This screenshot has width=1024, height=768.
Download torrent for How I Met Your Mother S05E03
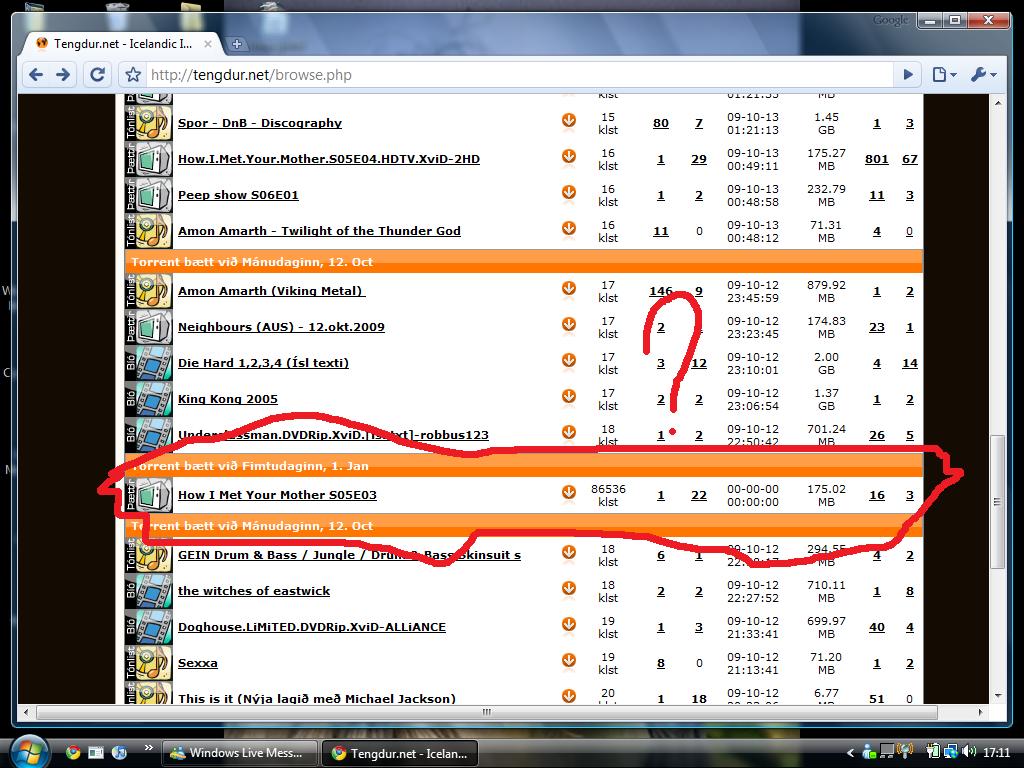569,492
